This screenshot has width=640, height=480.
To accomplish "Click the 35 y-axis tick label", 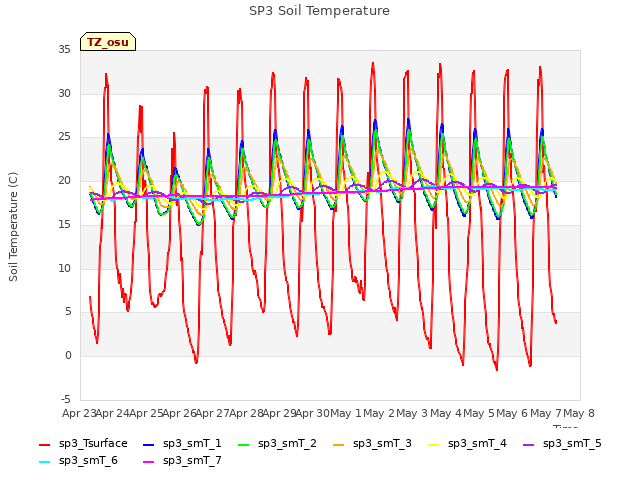I will pos(64,50).
